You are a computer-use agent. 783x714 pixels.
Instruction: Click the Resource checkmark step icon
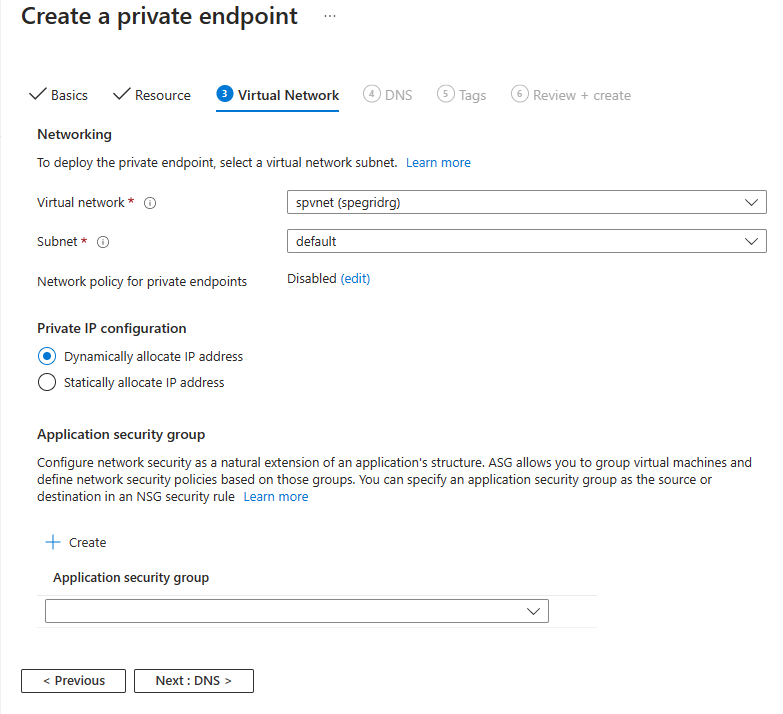tap(122, 95)
